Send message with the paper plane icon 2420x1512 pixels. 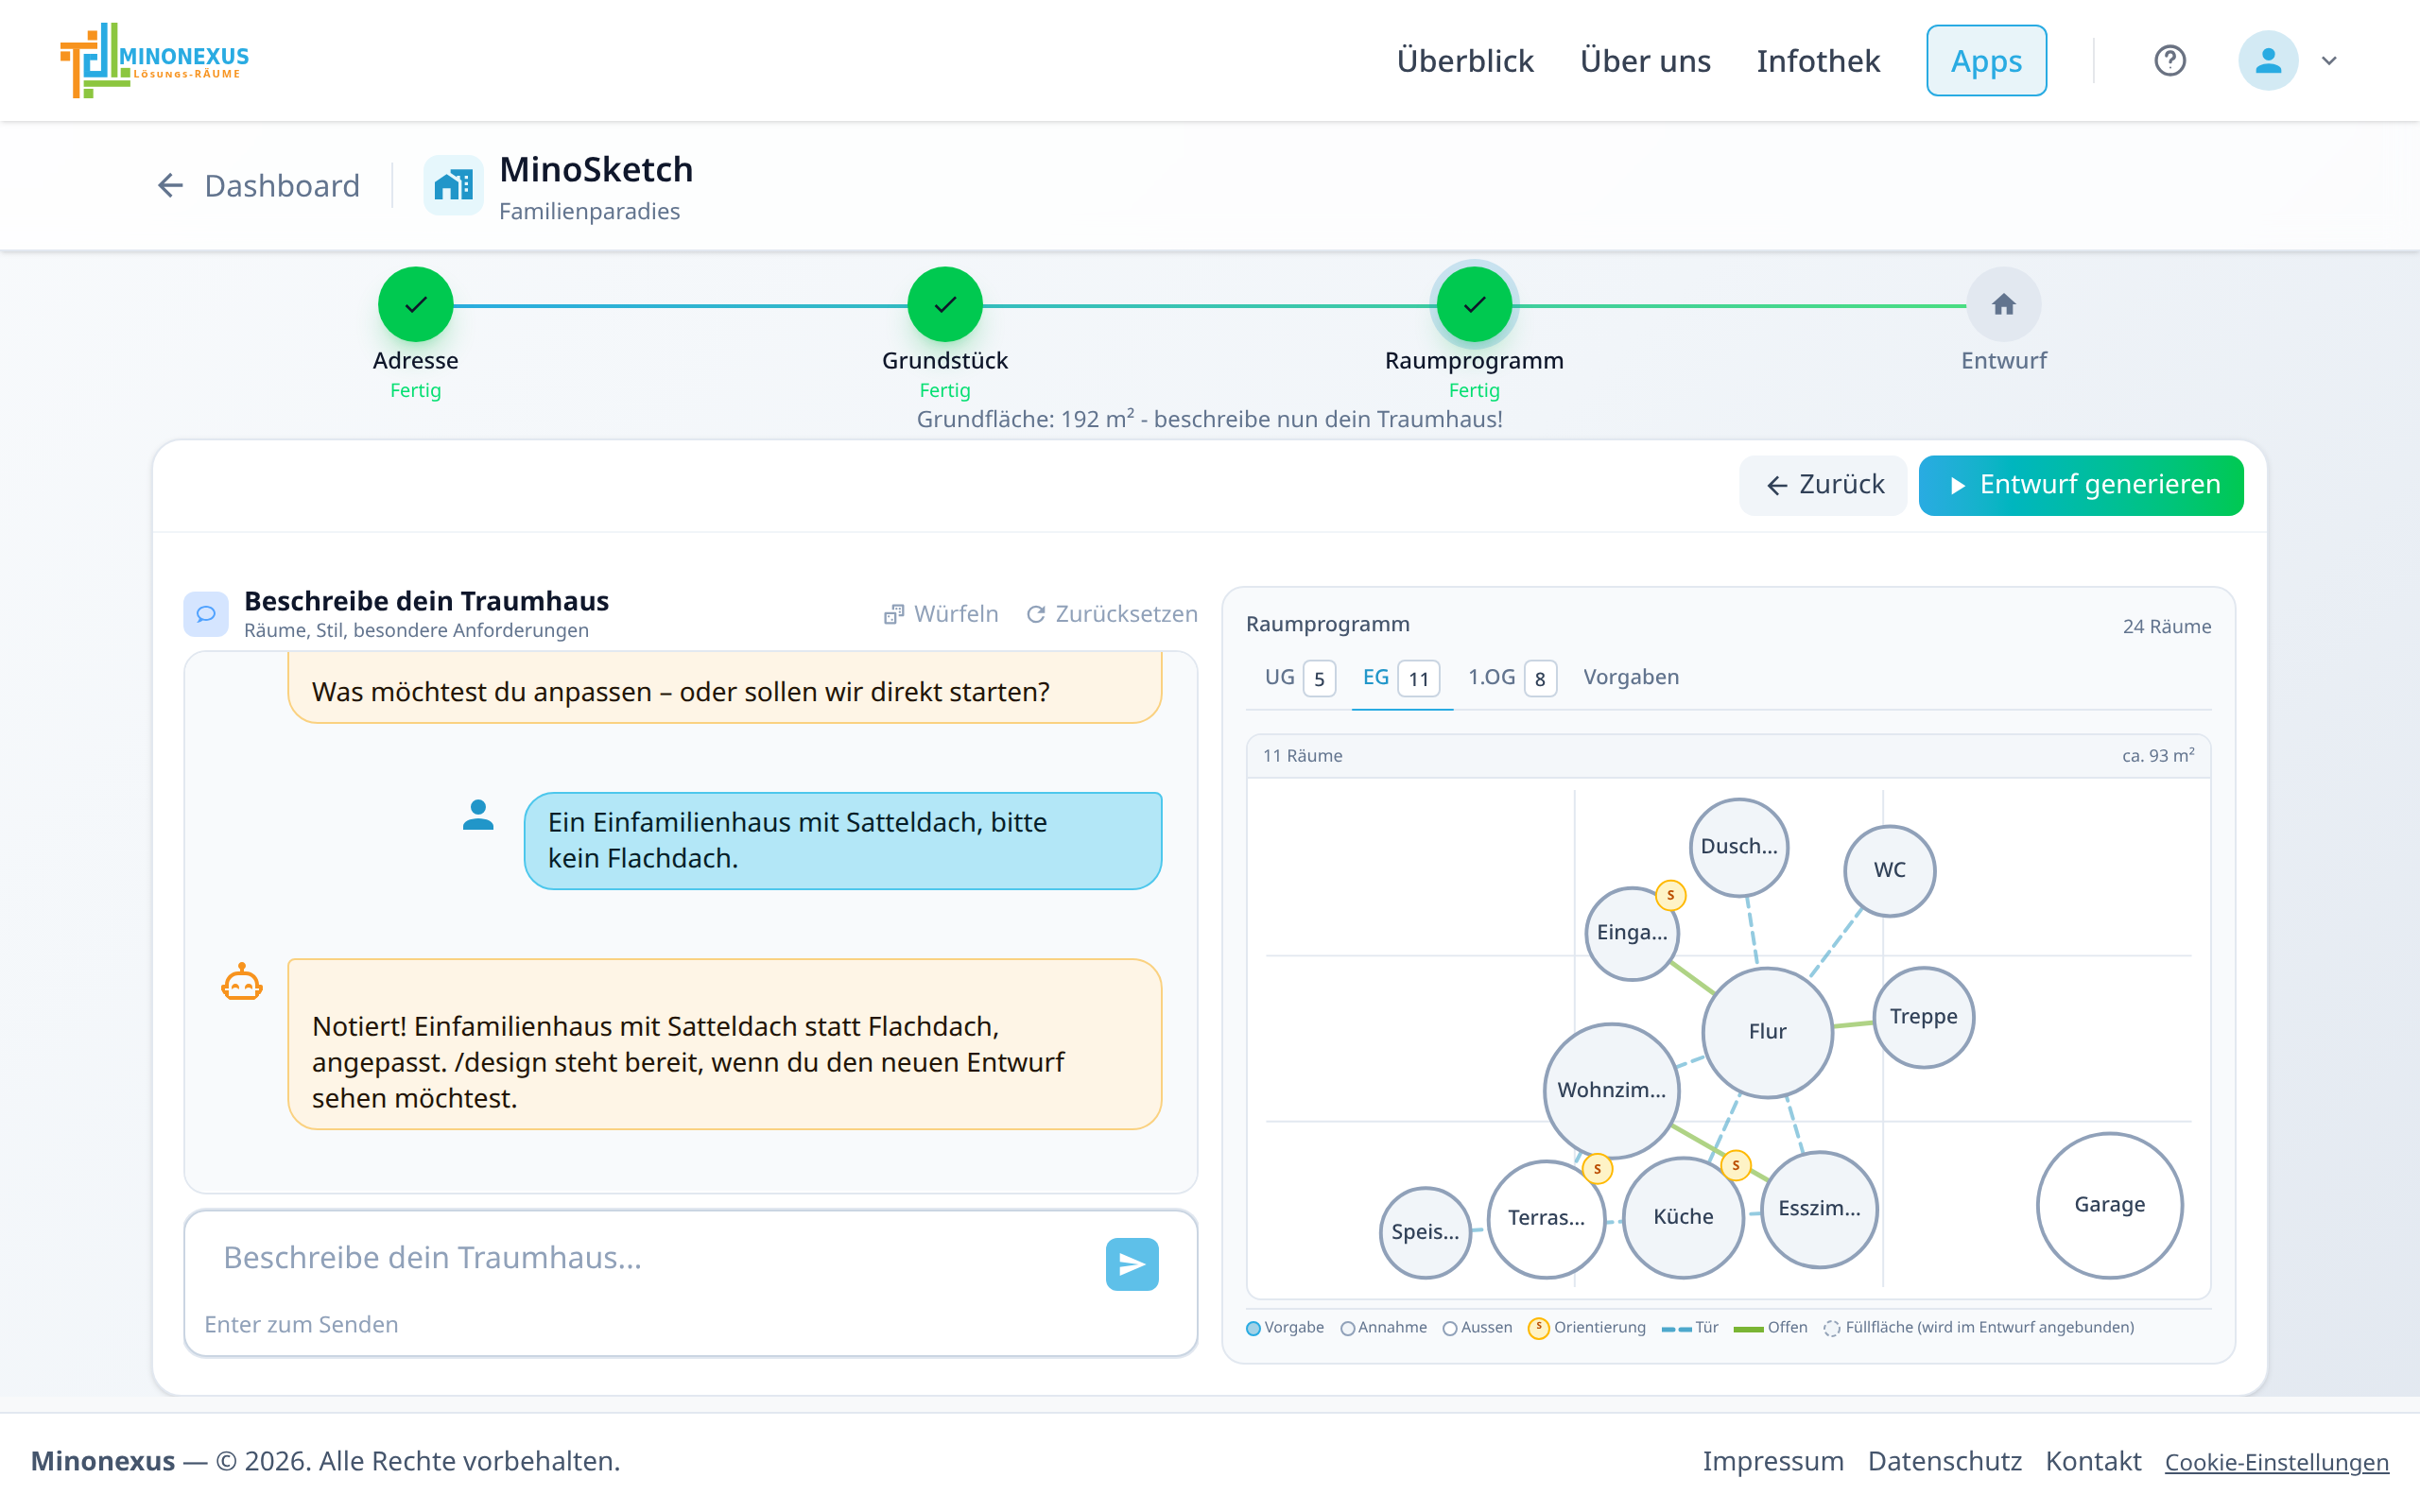1132,1264
